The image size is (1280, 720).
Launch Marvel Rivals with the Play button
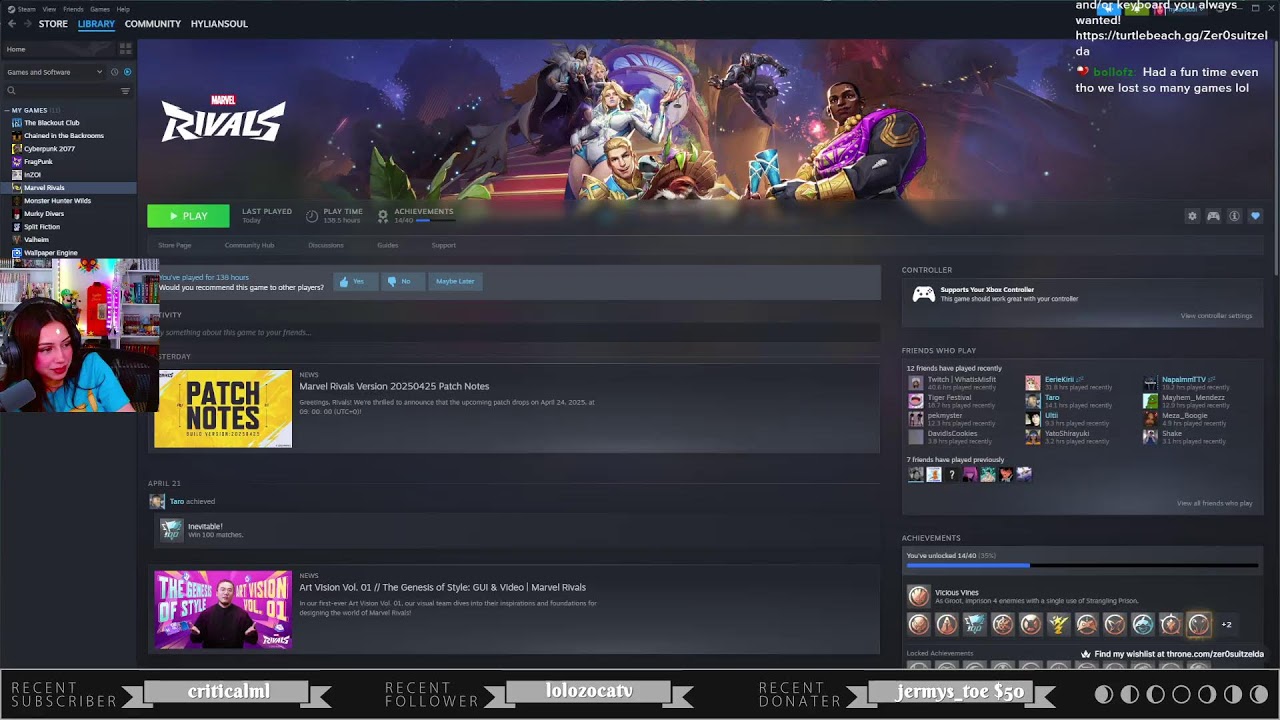click(x=188, y=216)
